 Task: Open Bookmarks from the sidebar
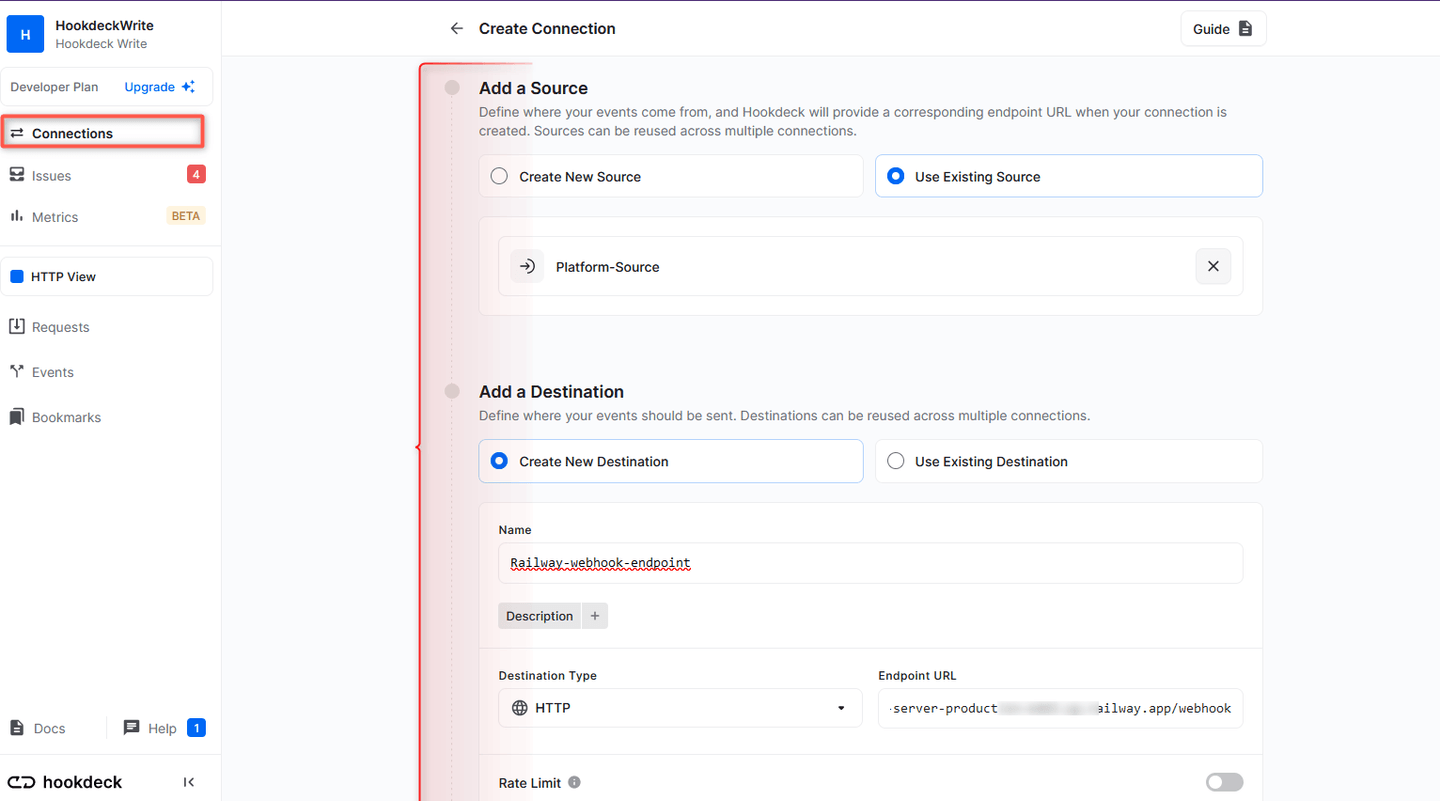64,417
